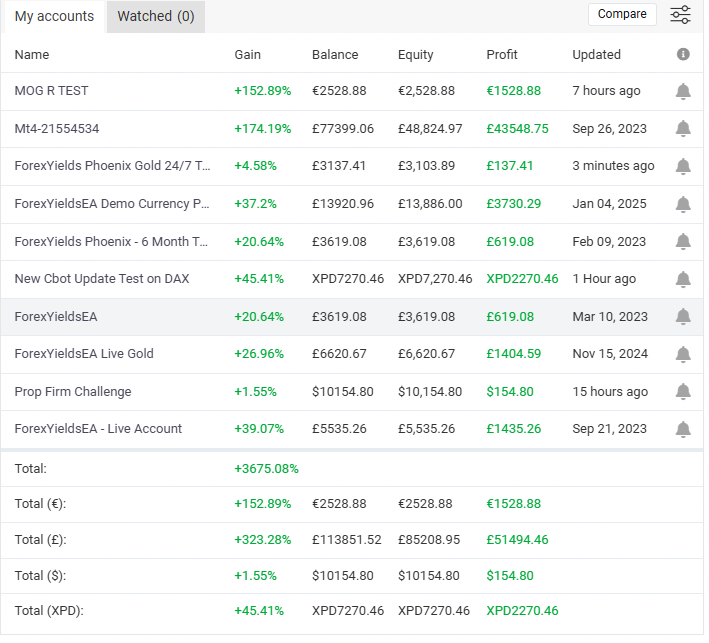Open the filter settings sliders icon
709x643 pixels.
680,15
